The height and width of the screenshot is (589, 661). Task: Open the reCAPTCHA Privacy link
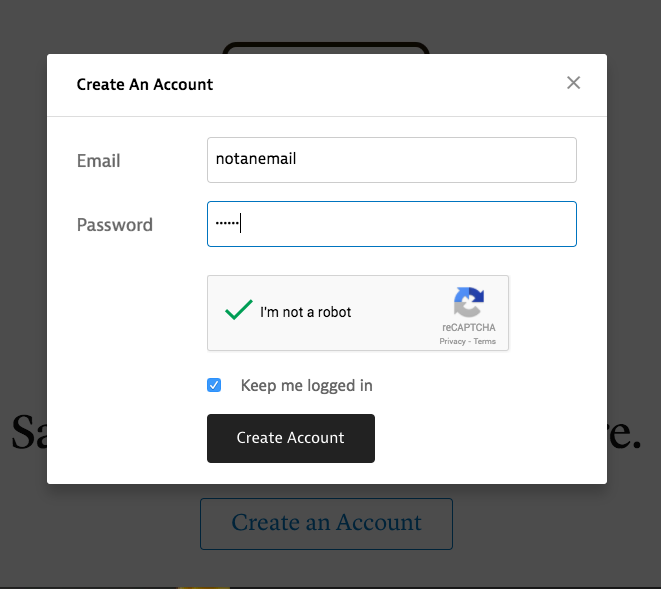452,341
